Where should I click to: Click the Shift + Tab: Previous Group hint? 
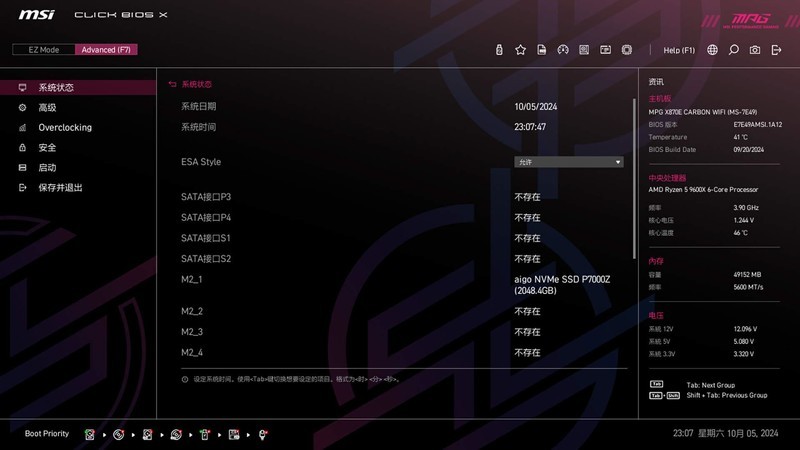click(727, 395)
